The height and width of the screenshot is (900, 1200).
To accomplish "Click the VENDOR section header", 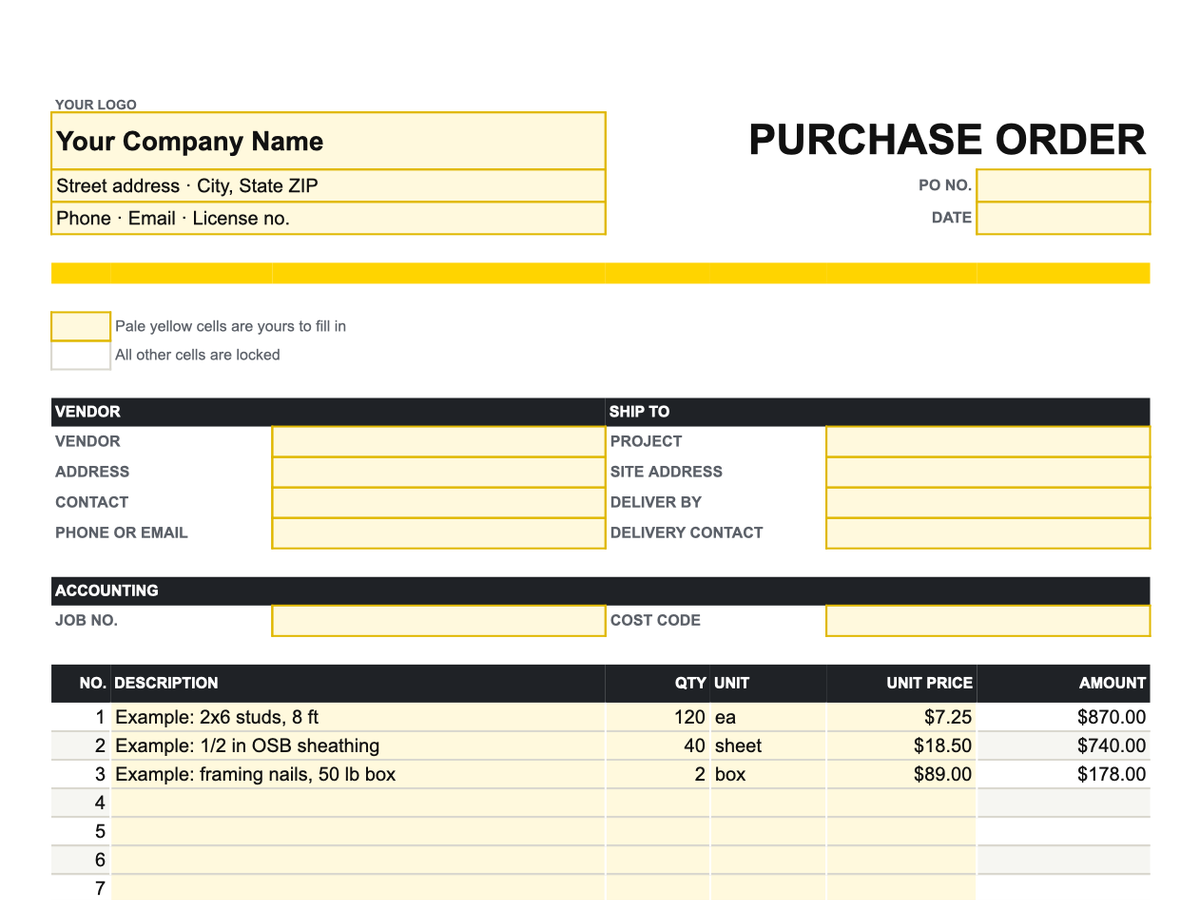I will point(328,412).
